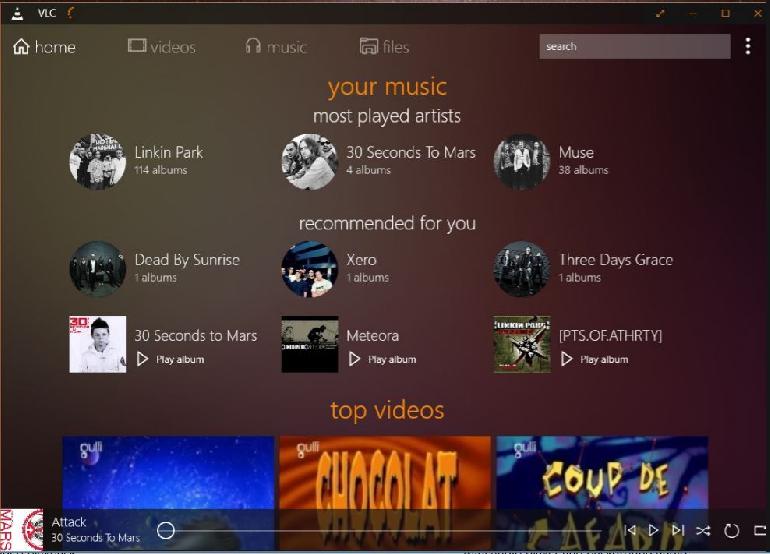Open Dead By Sunrise artist photo
This screenshot has height=554, width=770.
[98, 269]
